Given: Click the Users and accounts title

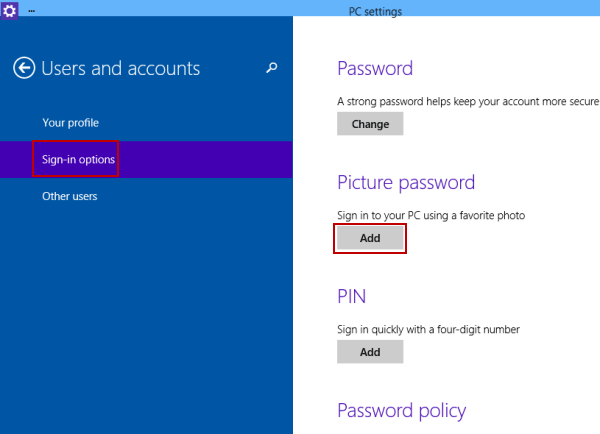Looking at the screenshot, I should click(121, 69).
